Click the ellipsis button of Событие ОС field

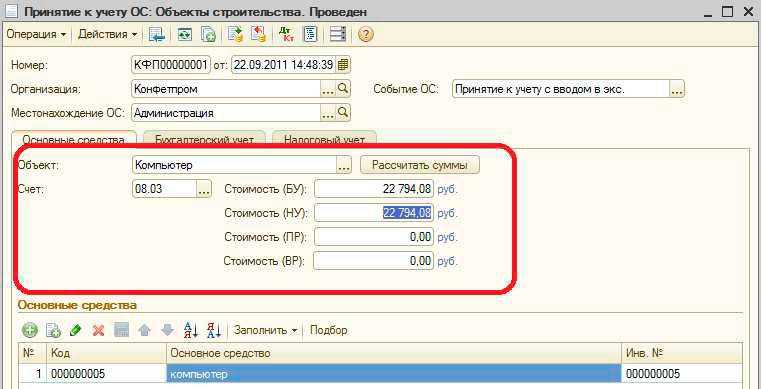(x=677, y=89)
